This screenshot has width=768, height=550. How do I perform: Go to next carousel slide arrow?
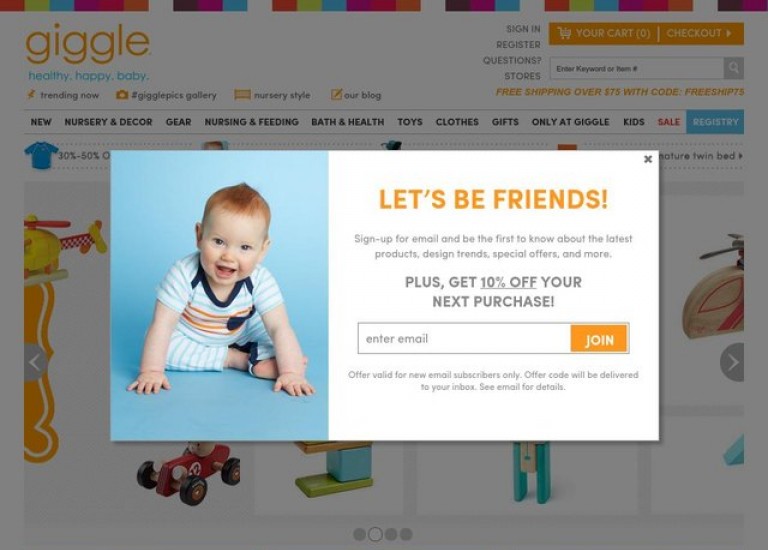tap(732, 362)
